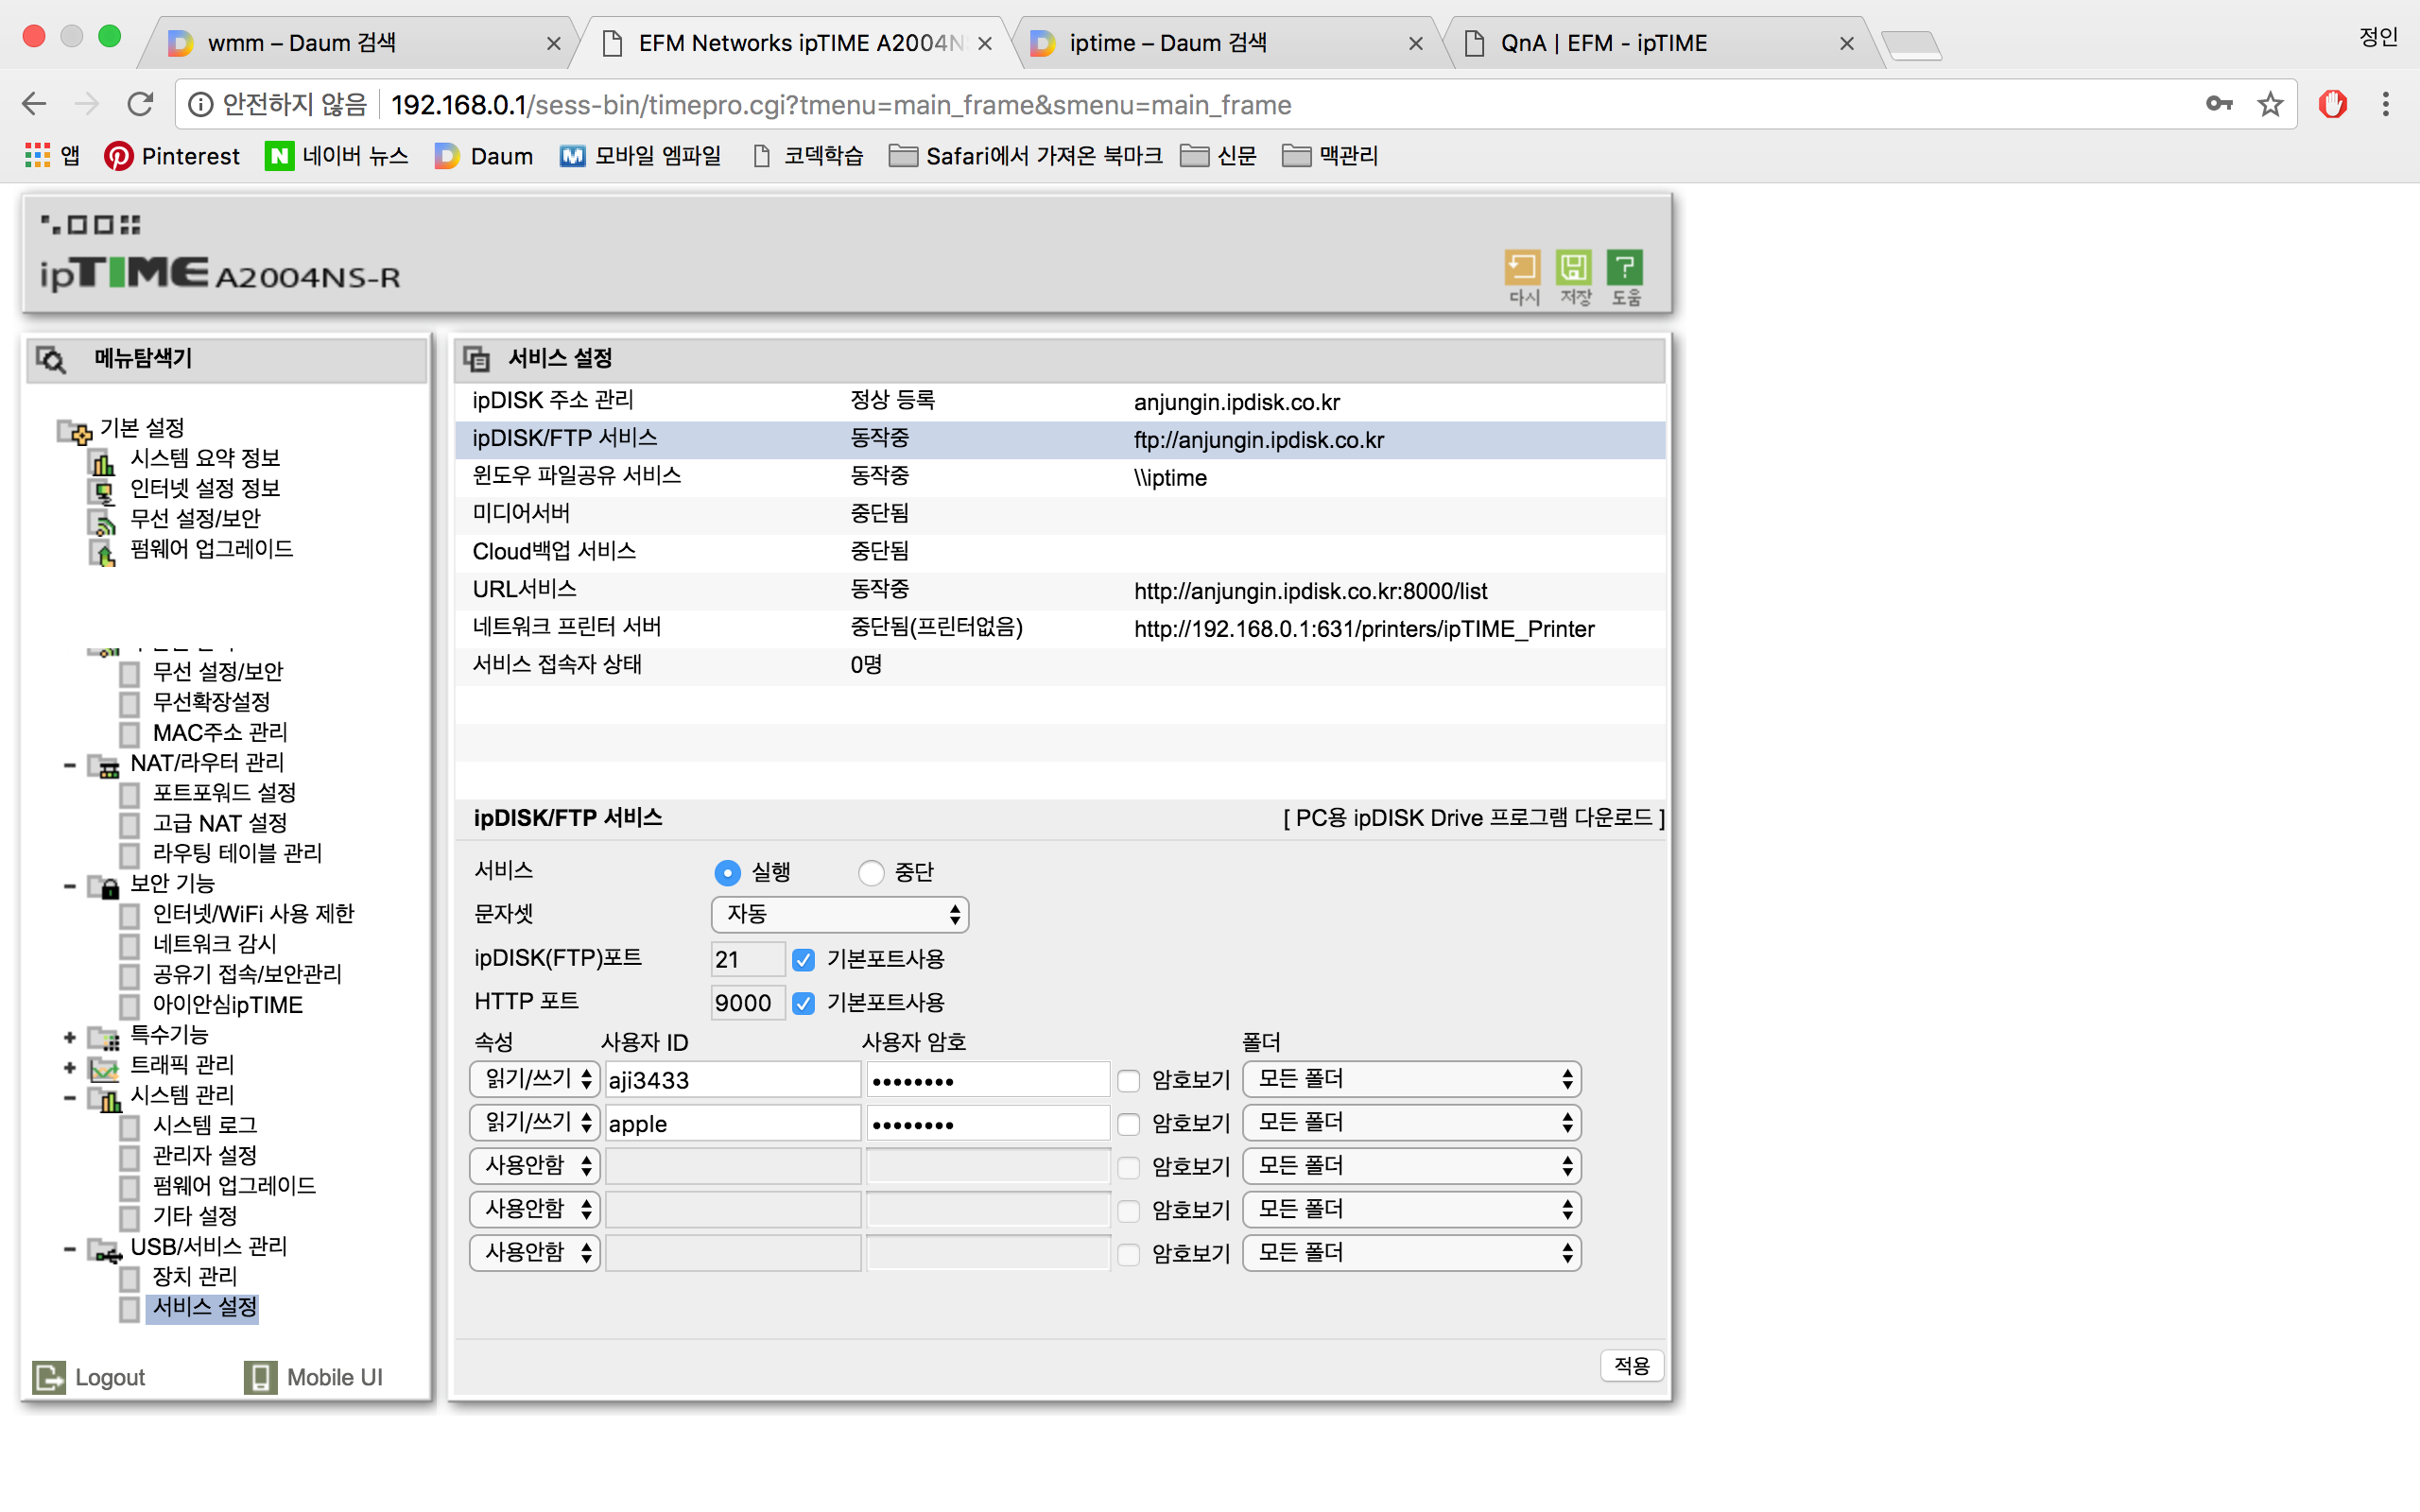Image resolution: width=2420 pixels, height=1512 pixels.
Task: Click the 메뉴탐색기 search magnifier icon
Action: click(x=51, y=359)
